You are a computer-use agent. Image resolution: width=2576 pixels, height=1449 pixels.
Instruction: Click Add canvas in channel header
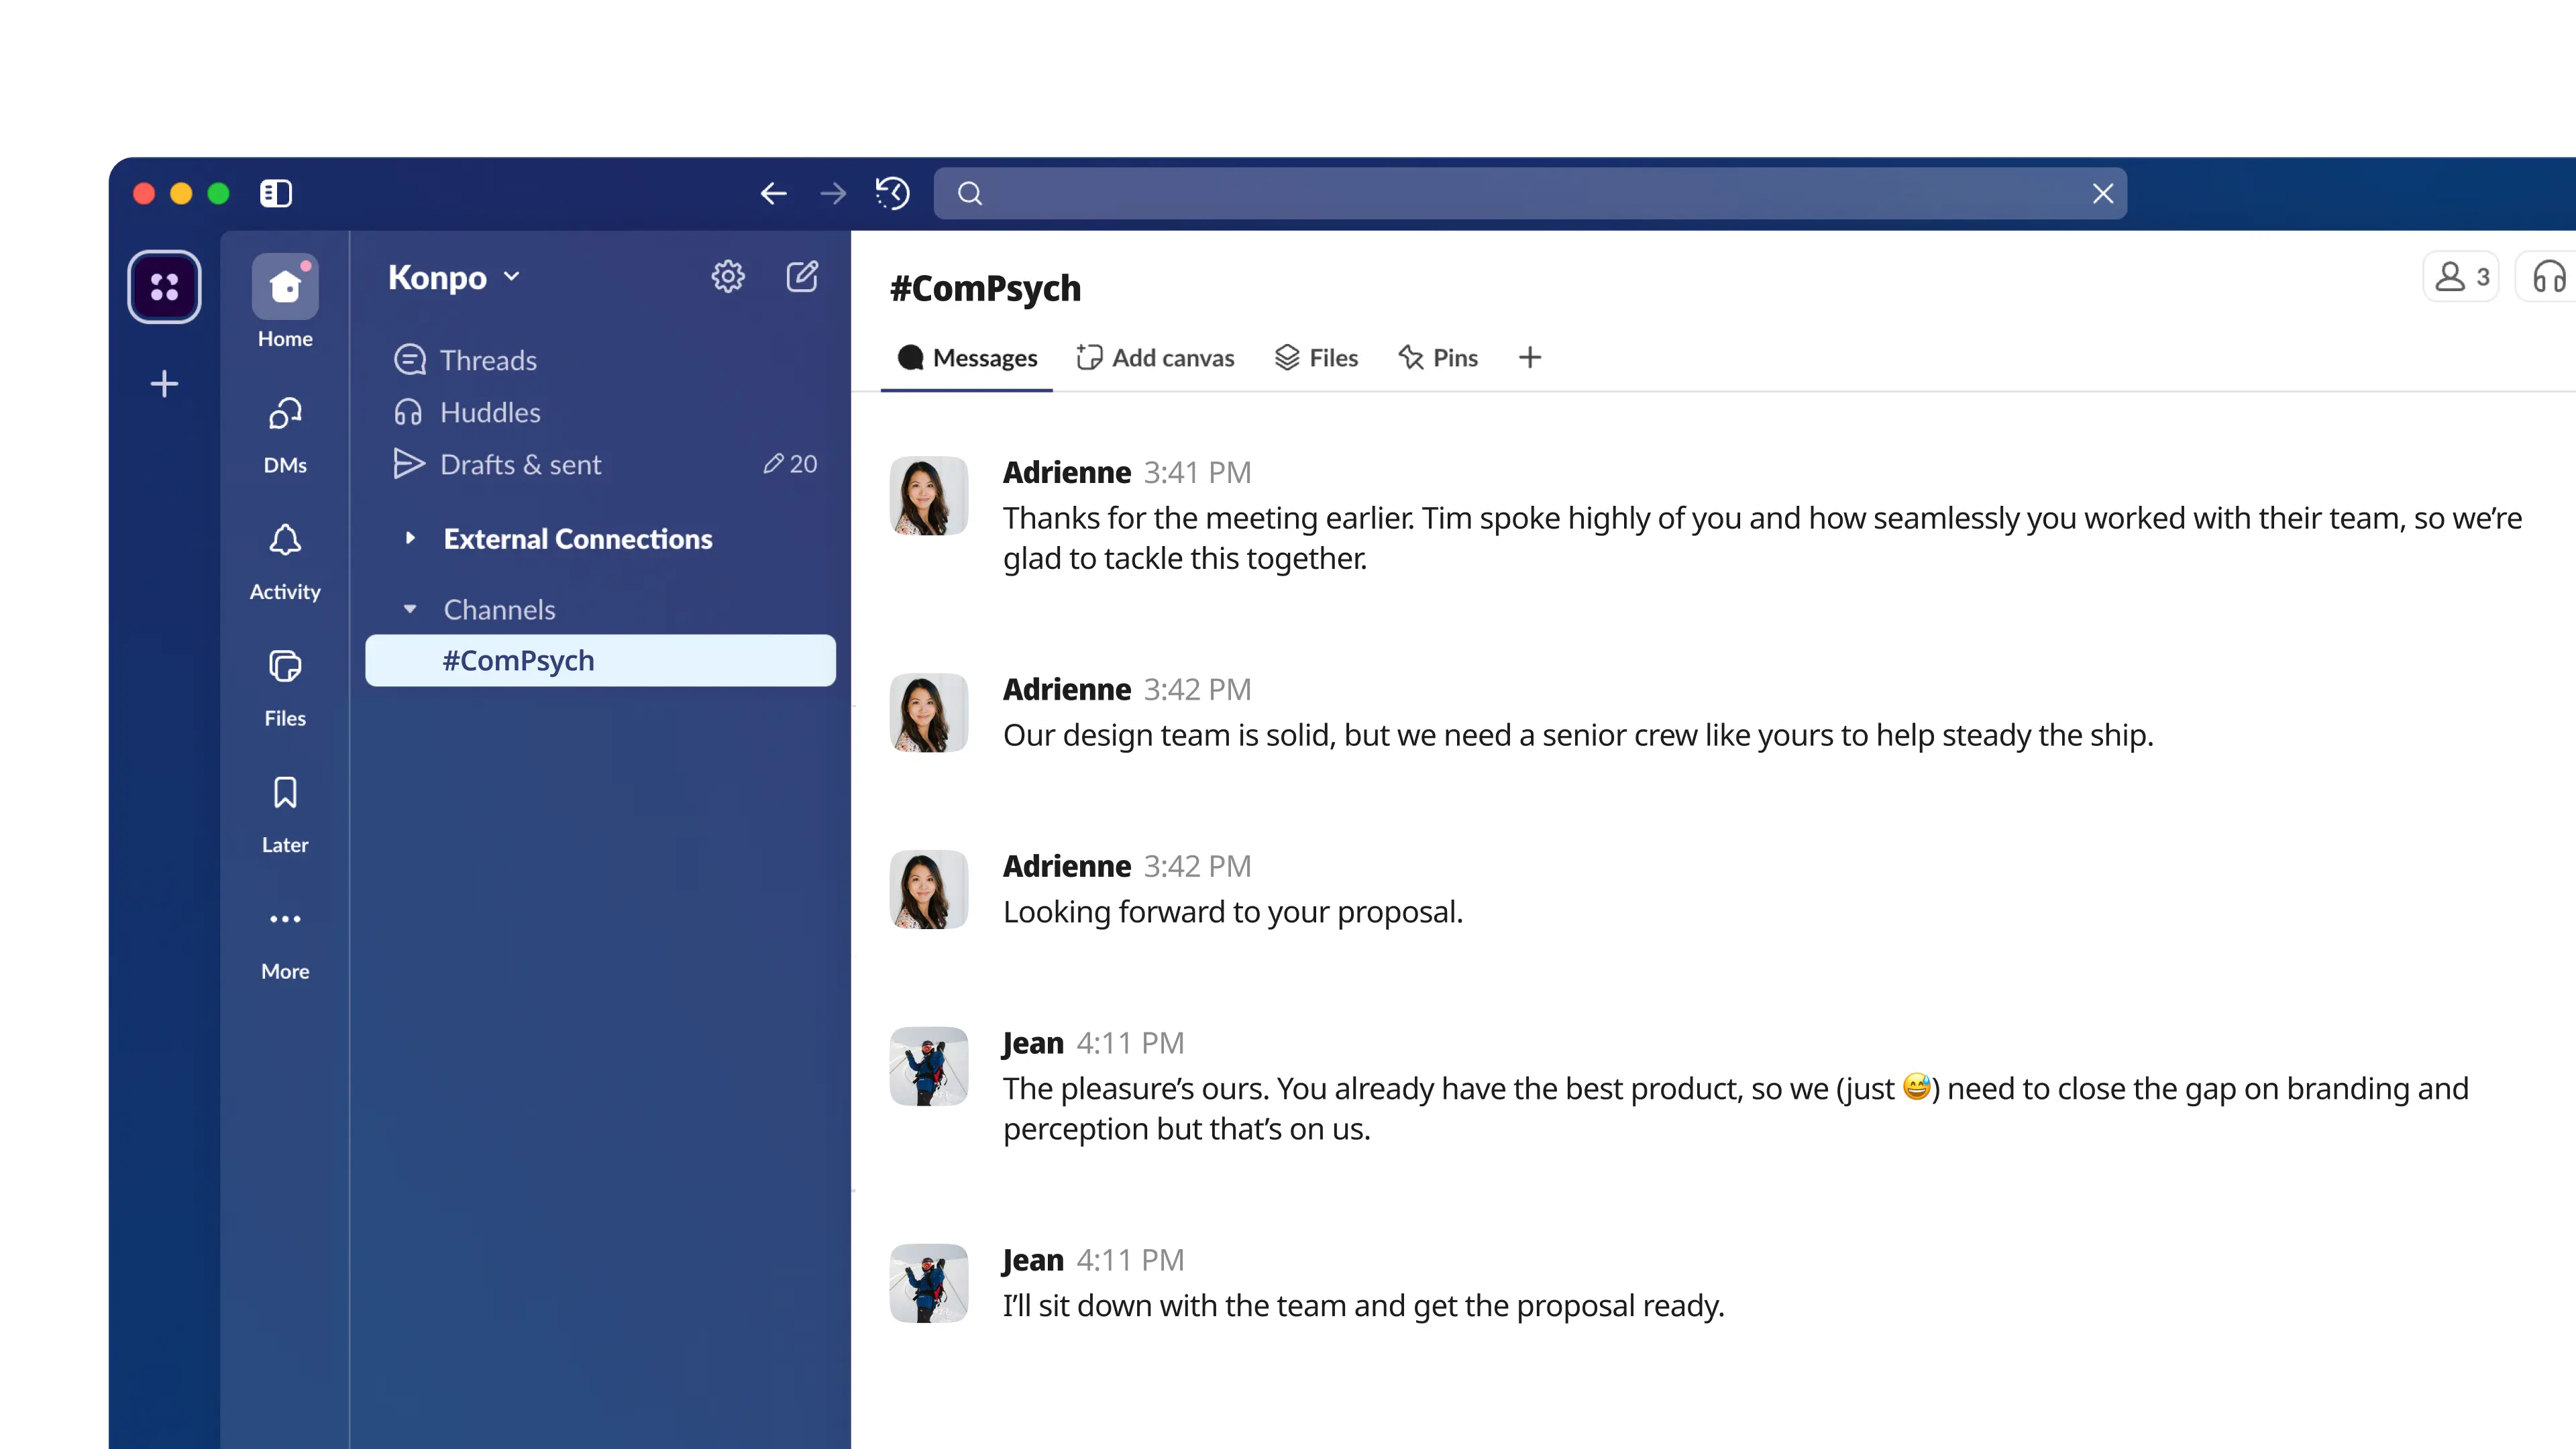[1156, 358]
